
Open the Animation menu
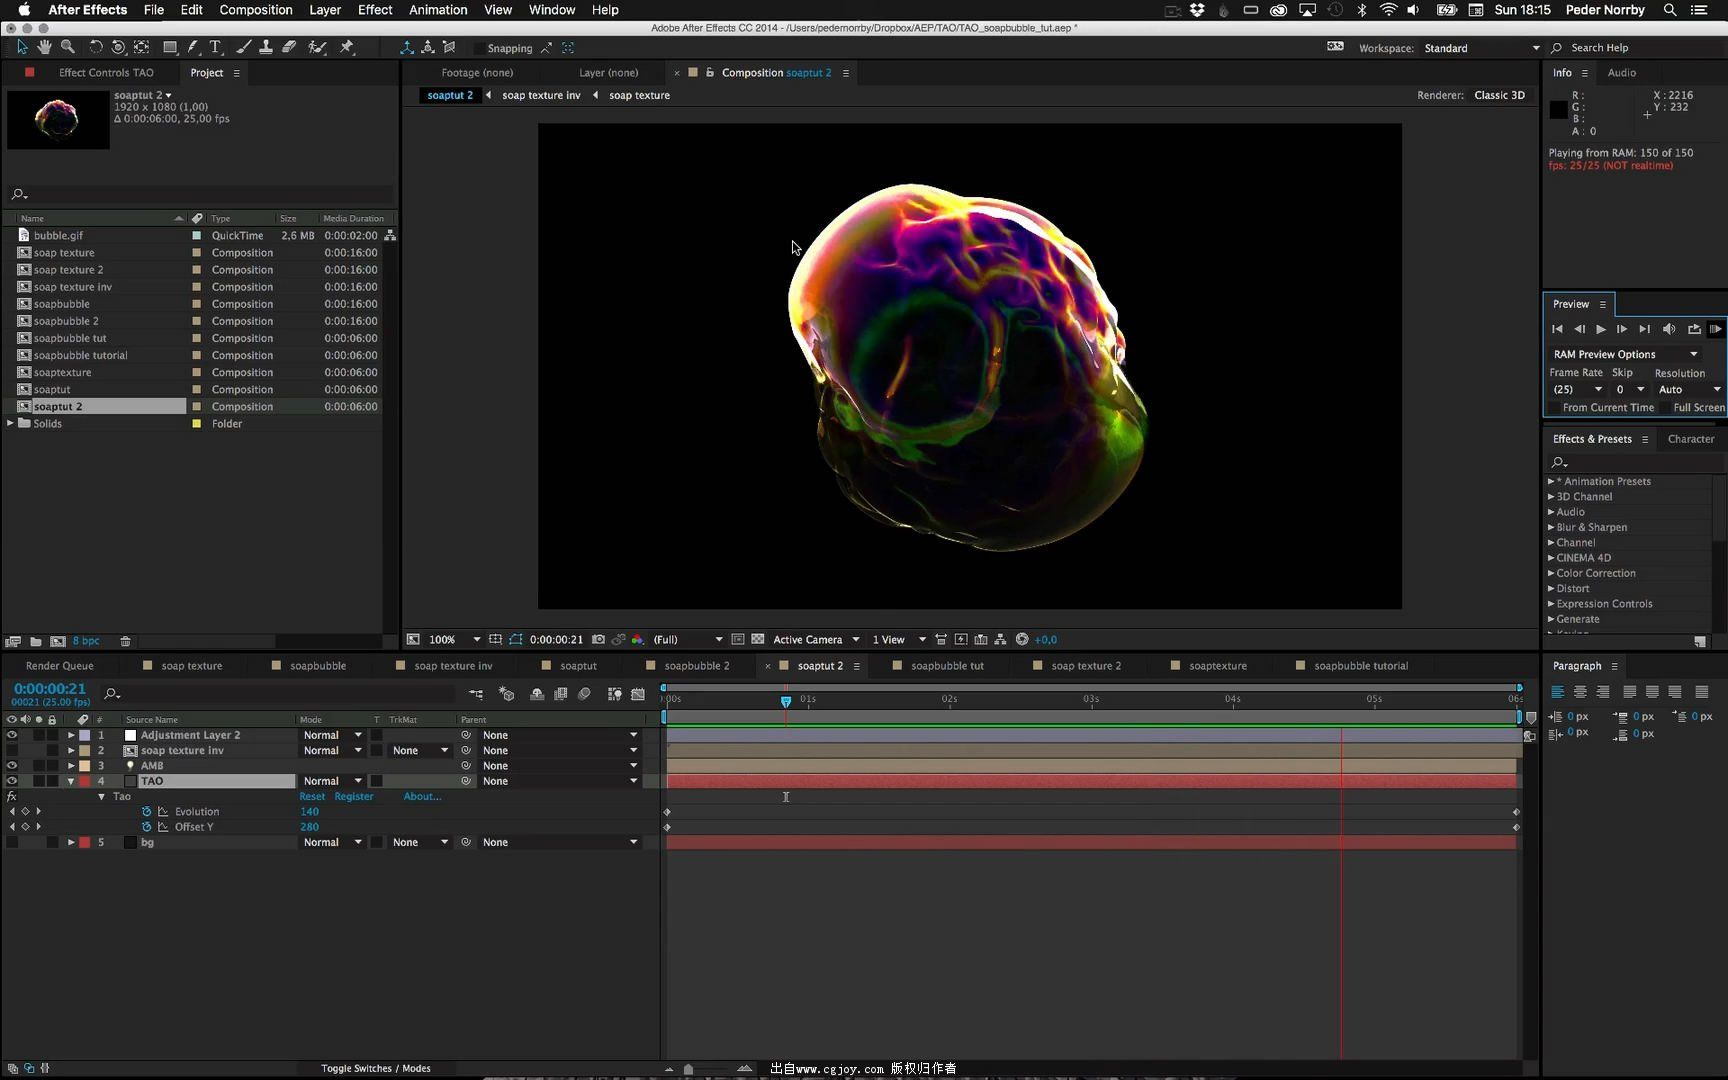pos(438,10)
